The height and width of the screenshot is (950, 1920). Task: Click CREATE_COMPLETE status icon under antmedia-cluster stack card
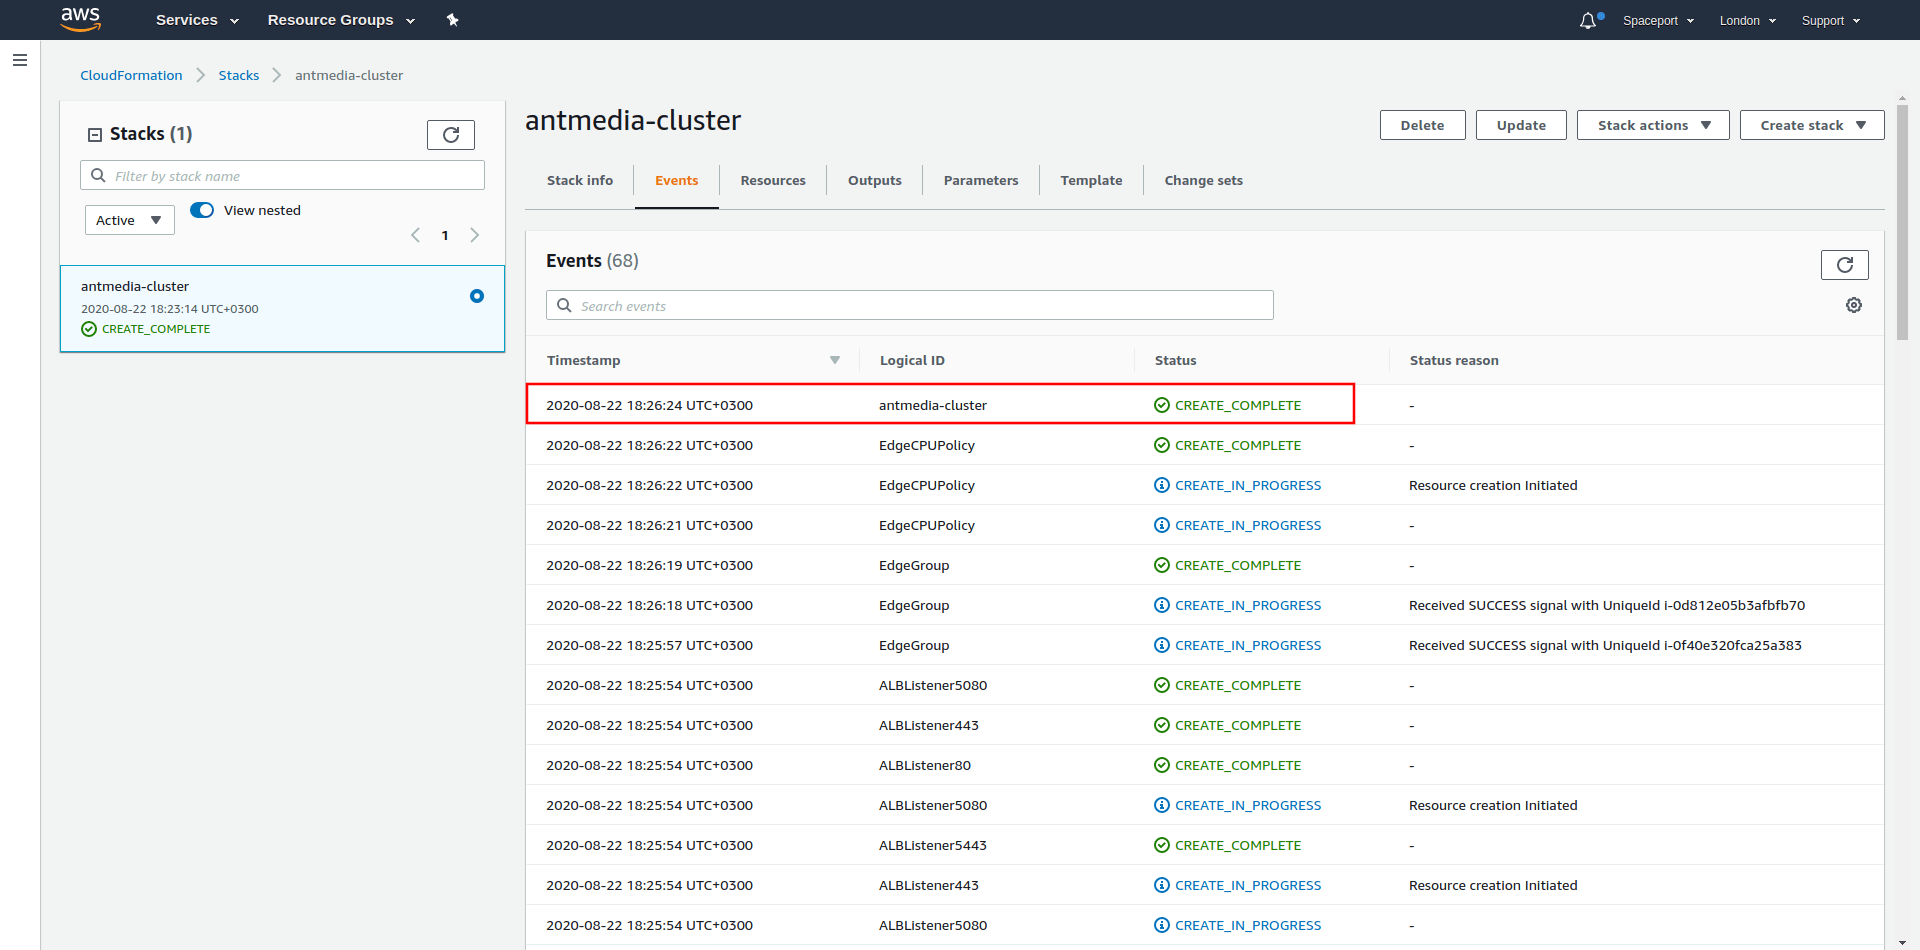click(89, 329)
